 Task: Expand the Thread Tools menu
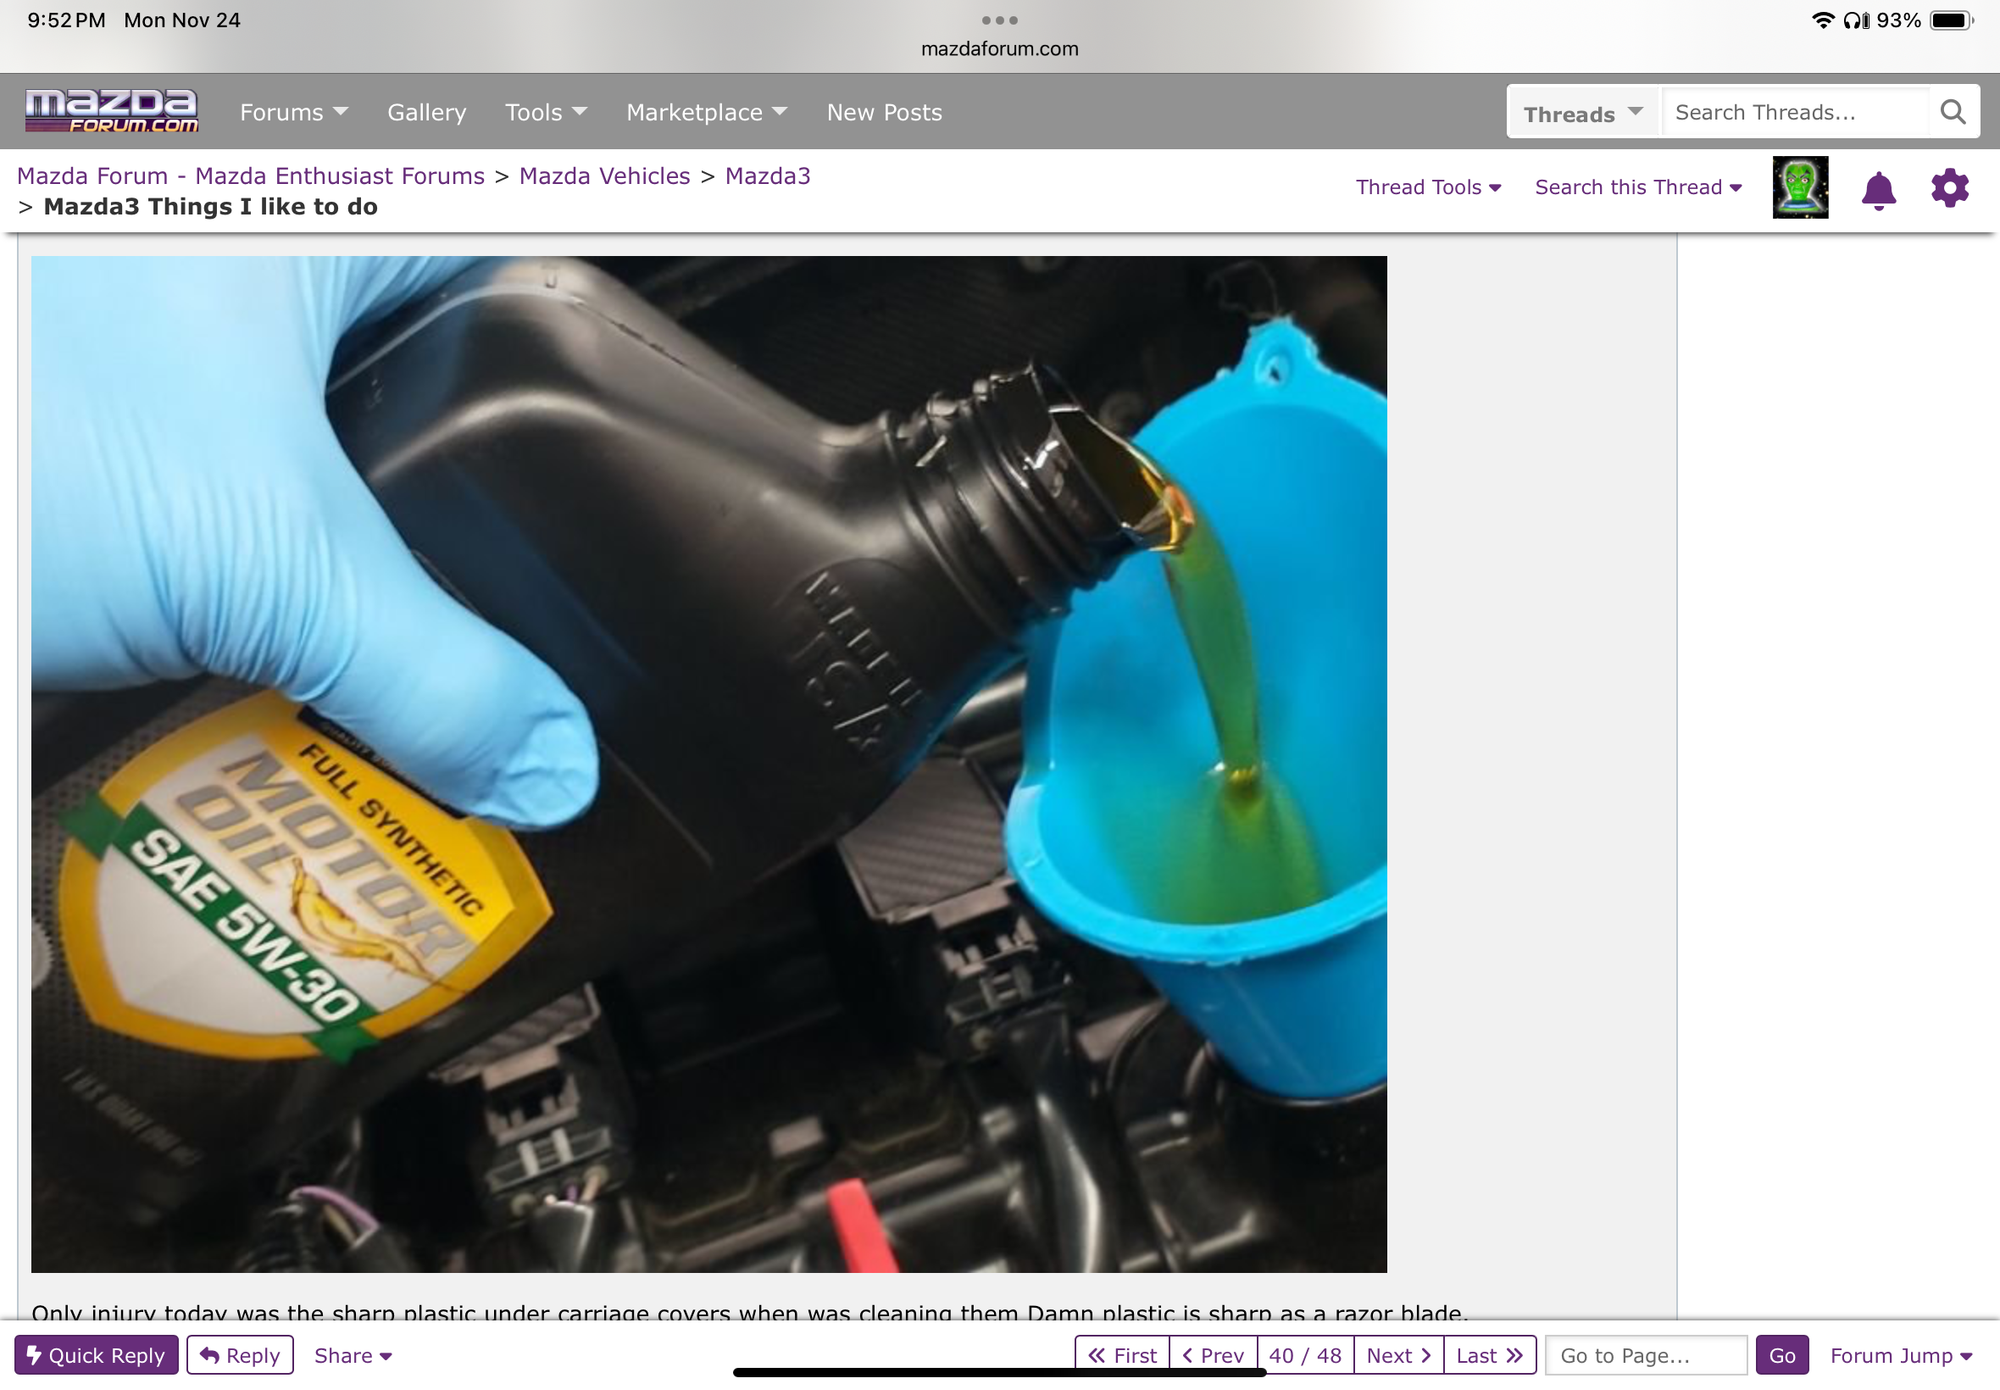[1428, 187]
